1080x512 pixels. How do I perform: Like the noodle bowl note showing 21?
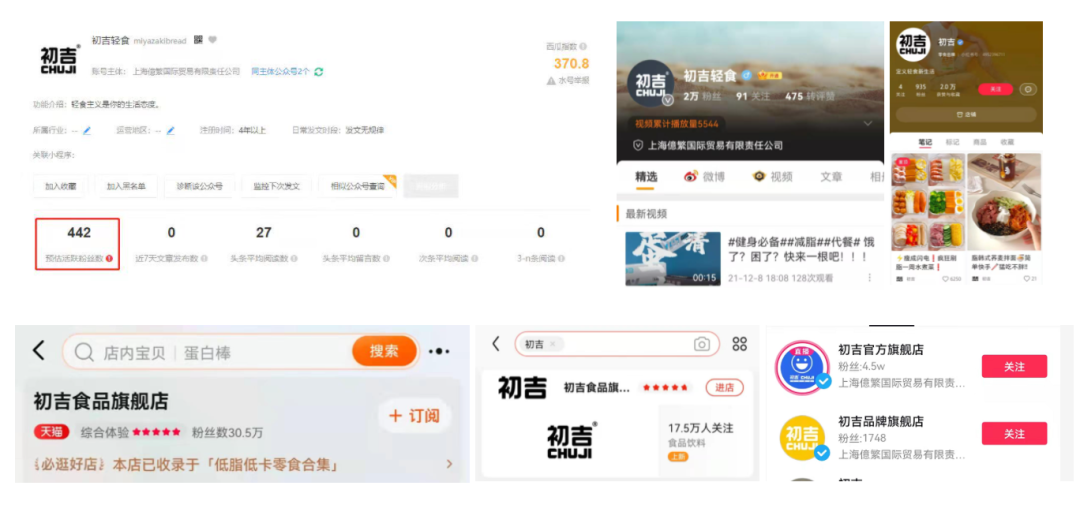click(x=1029, y=278)
